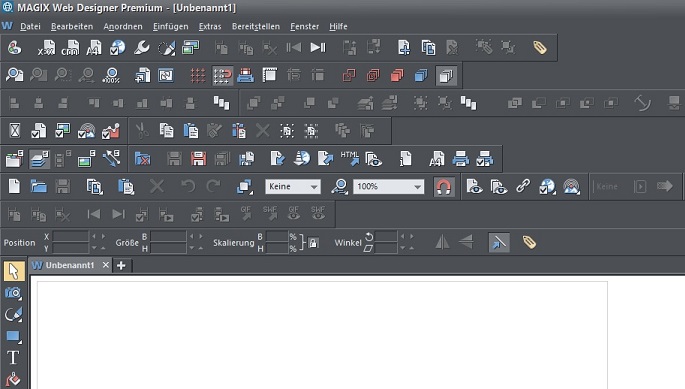685x389 pixels.
Task: Open the zoom tool flyout
Action: point(339,187)
